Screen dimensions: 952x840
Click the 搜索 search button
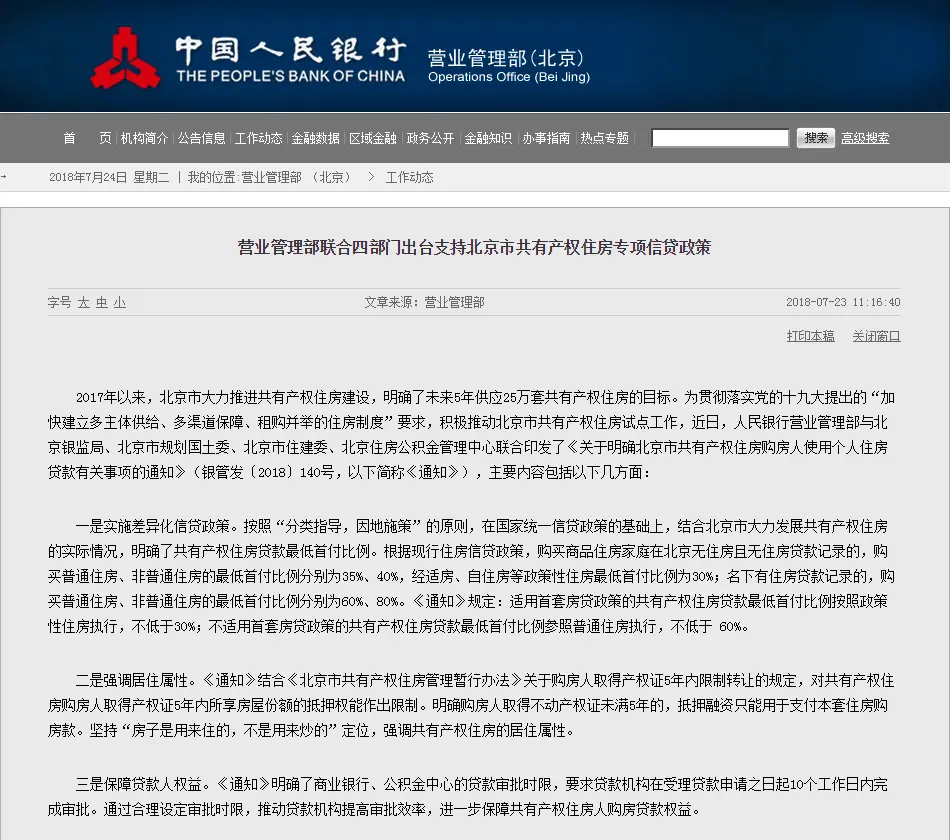(816, 138)
